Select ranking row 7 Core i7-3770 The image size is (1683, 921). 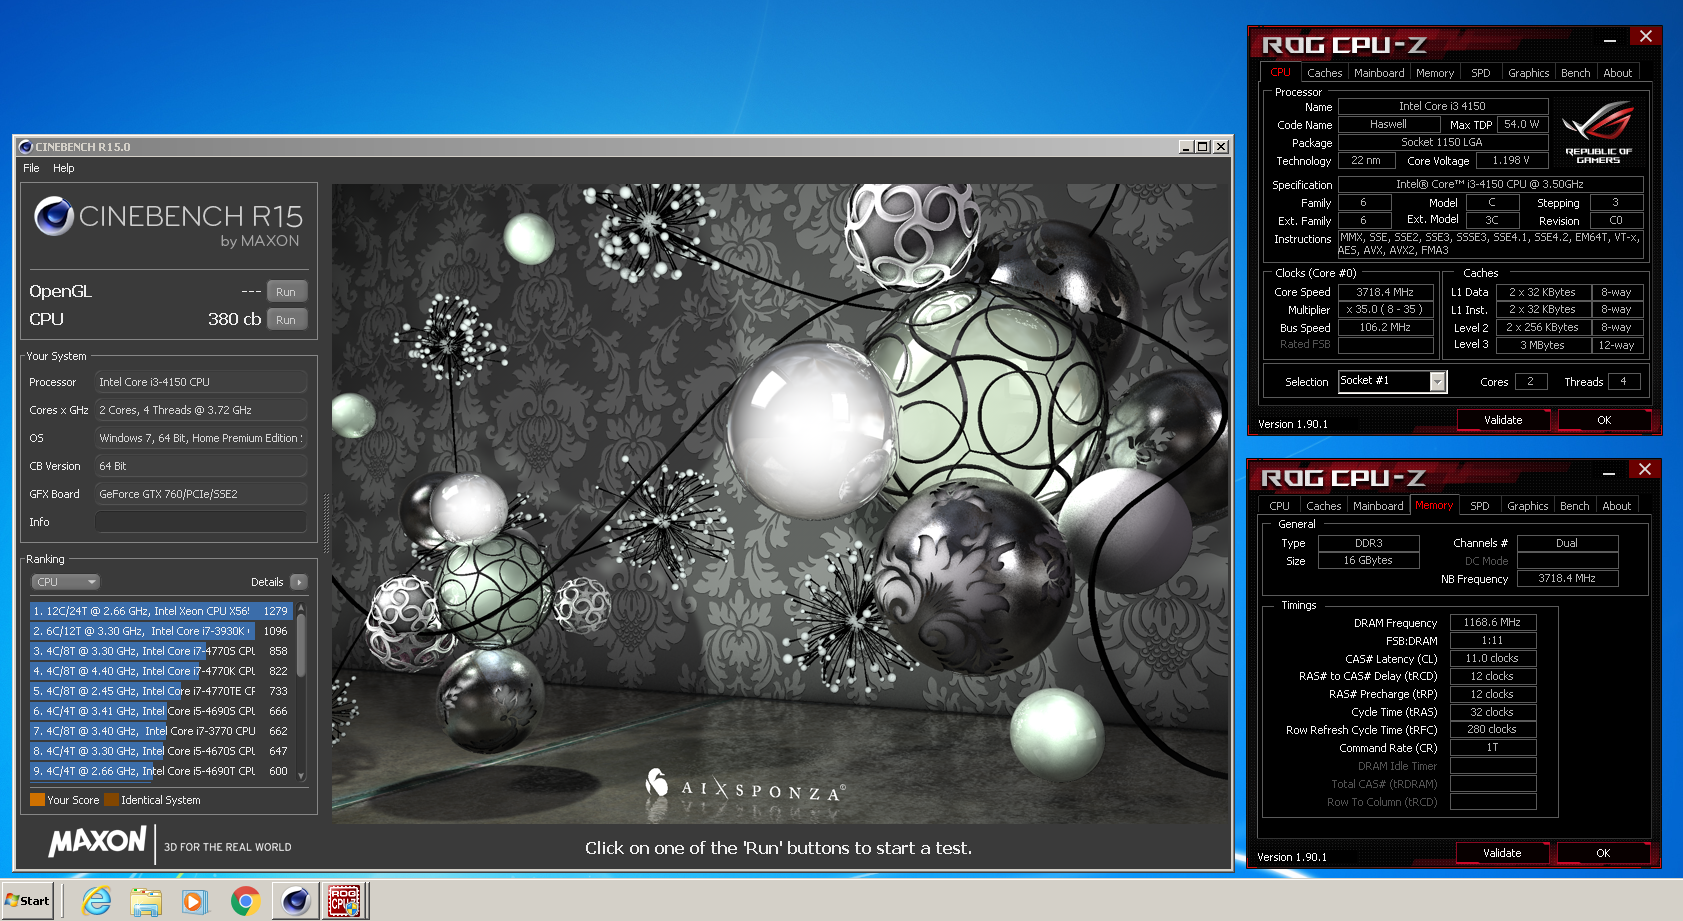tap(161, 731)
